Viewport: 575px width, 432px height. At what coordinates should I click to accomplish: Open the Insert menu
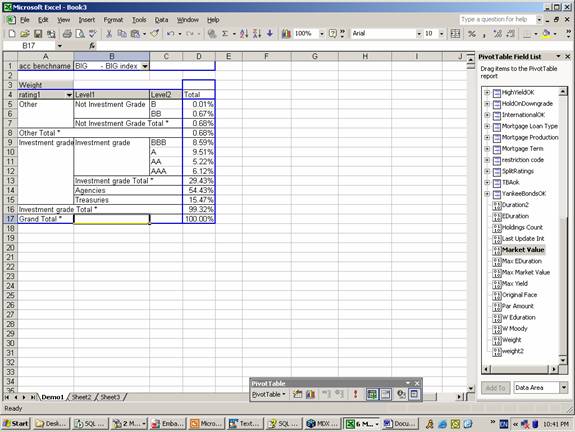coord(87,20)
